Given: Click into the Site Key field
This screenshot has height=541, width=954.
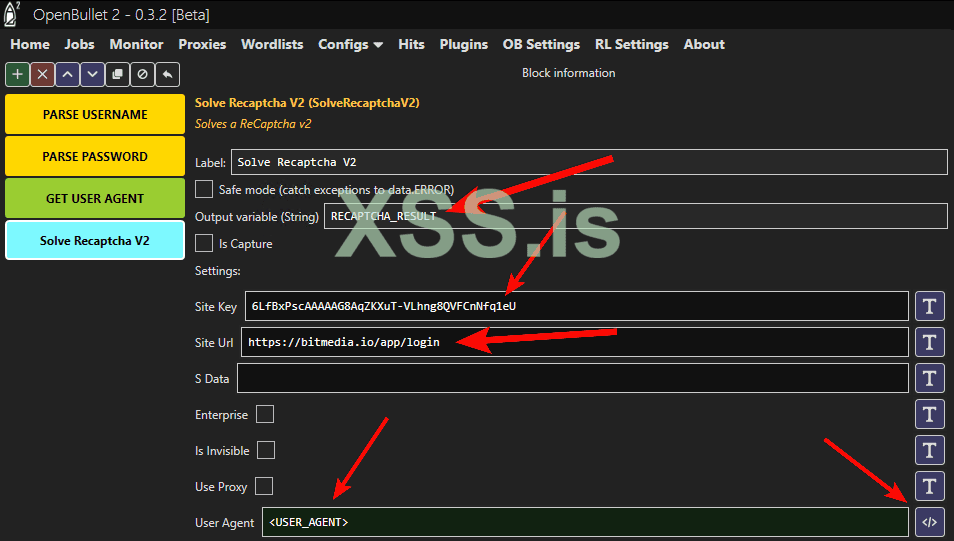Looking at the screenshot, I should tap(577, 306).
